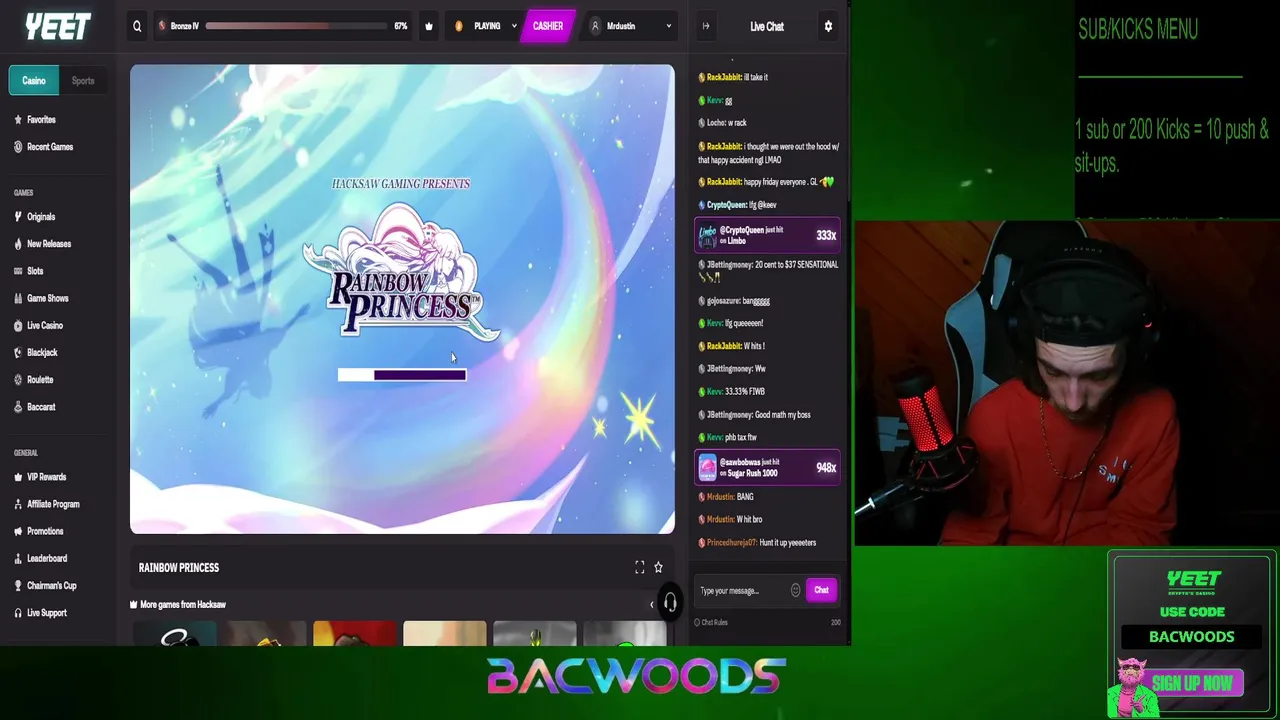This screenshot has height=720, width=1280.
Task: Click the CASHIER button
Action: 547,26
